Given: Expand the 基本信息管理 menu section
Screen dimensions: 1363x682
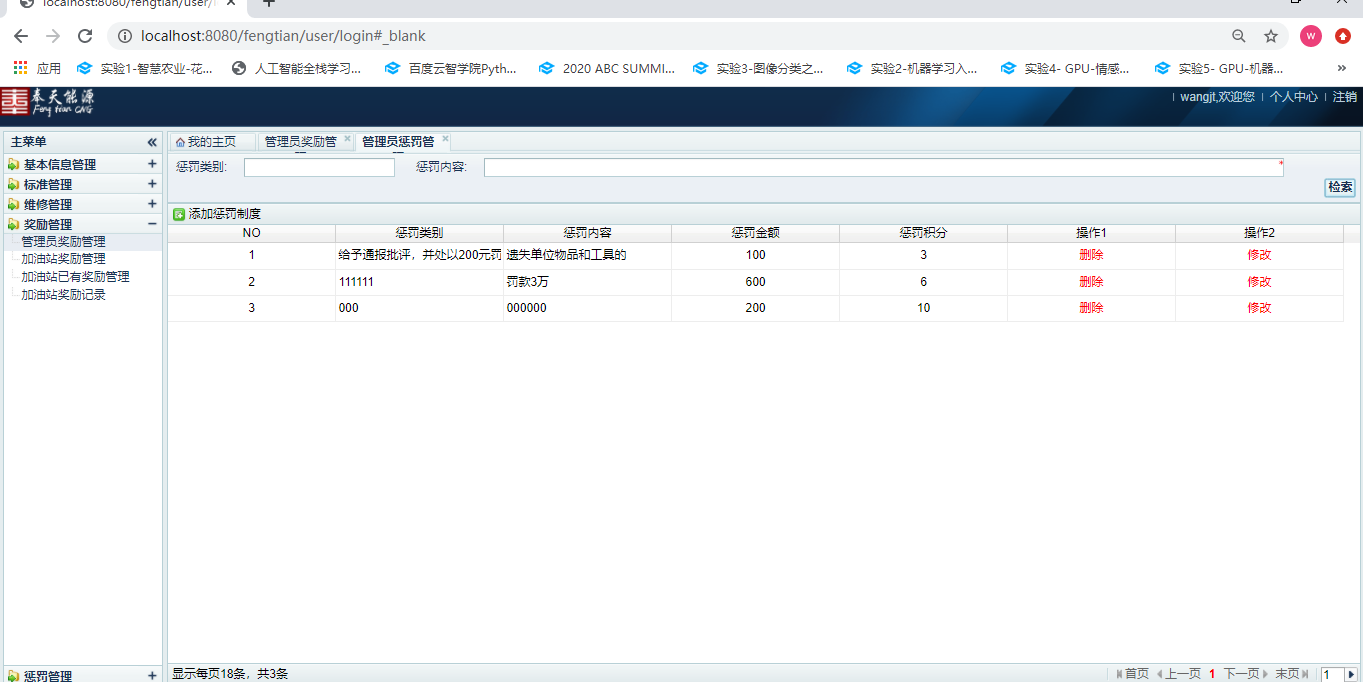Looking at the screenshot, I should (x=152, y=164).
